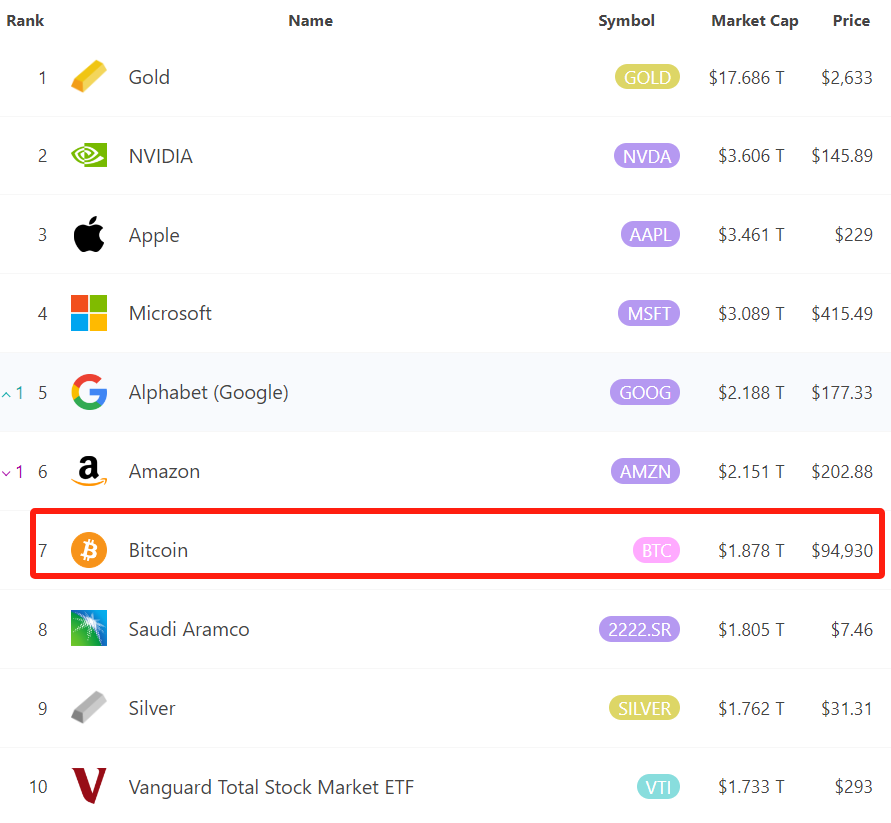Select Silver market cap $1.762 T

pyautogui.click(x=751, y=709)
